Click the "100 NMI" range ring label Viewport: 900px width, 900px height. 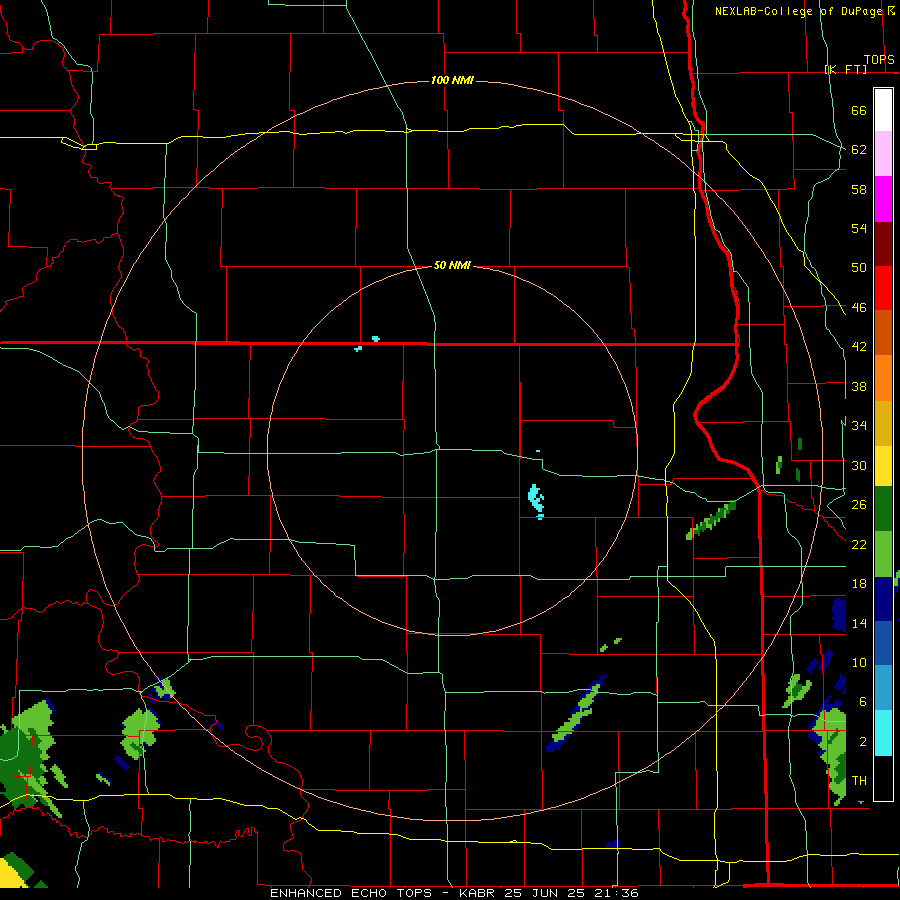tap(452, 80)
